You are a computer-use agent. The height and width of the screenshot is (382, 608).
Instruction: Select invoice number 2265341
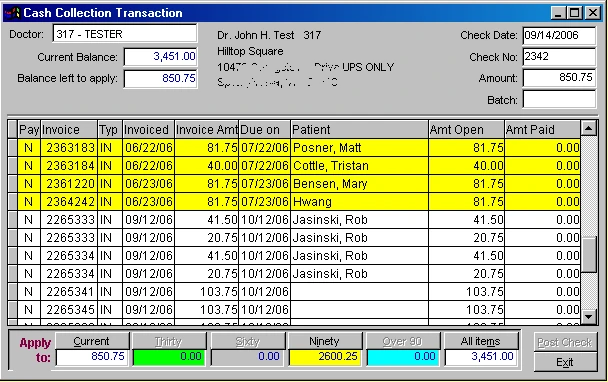[69, 292]
